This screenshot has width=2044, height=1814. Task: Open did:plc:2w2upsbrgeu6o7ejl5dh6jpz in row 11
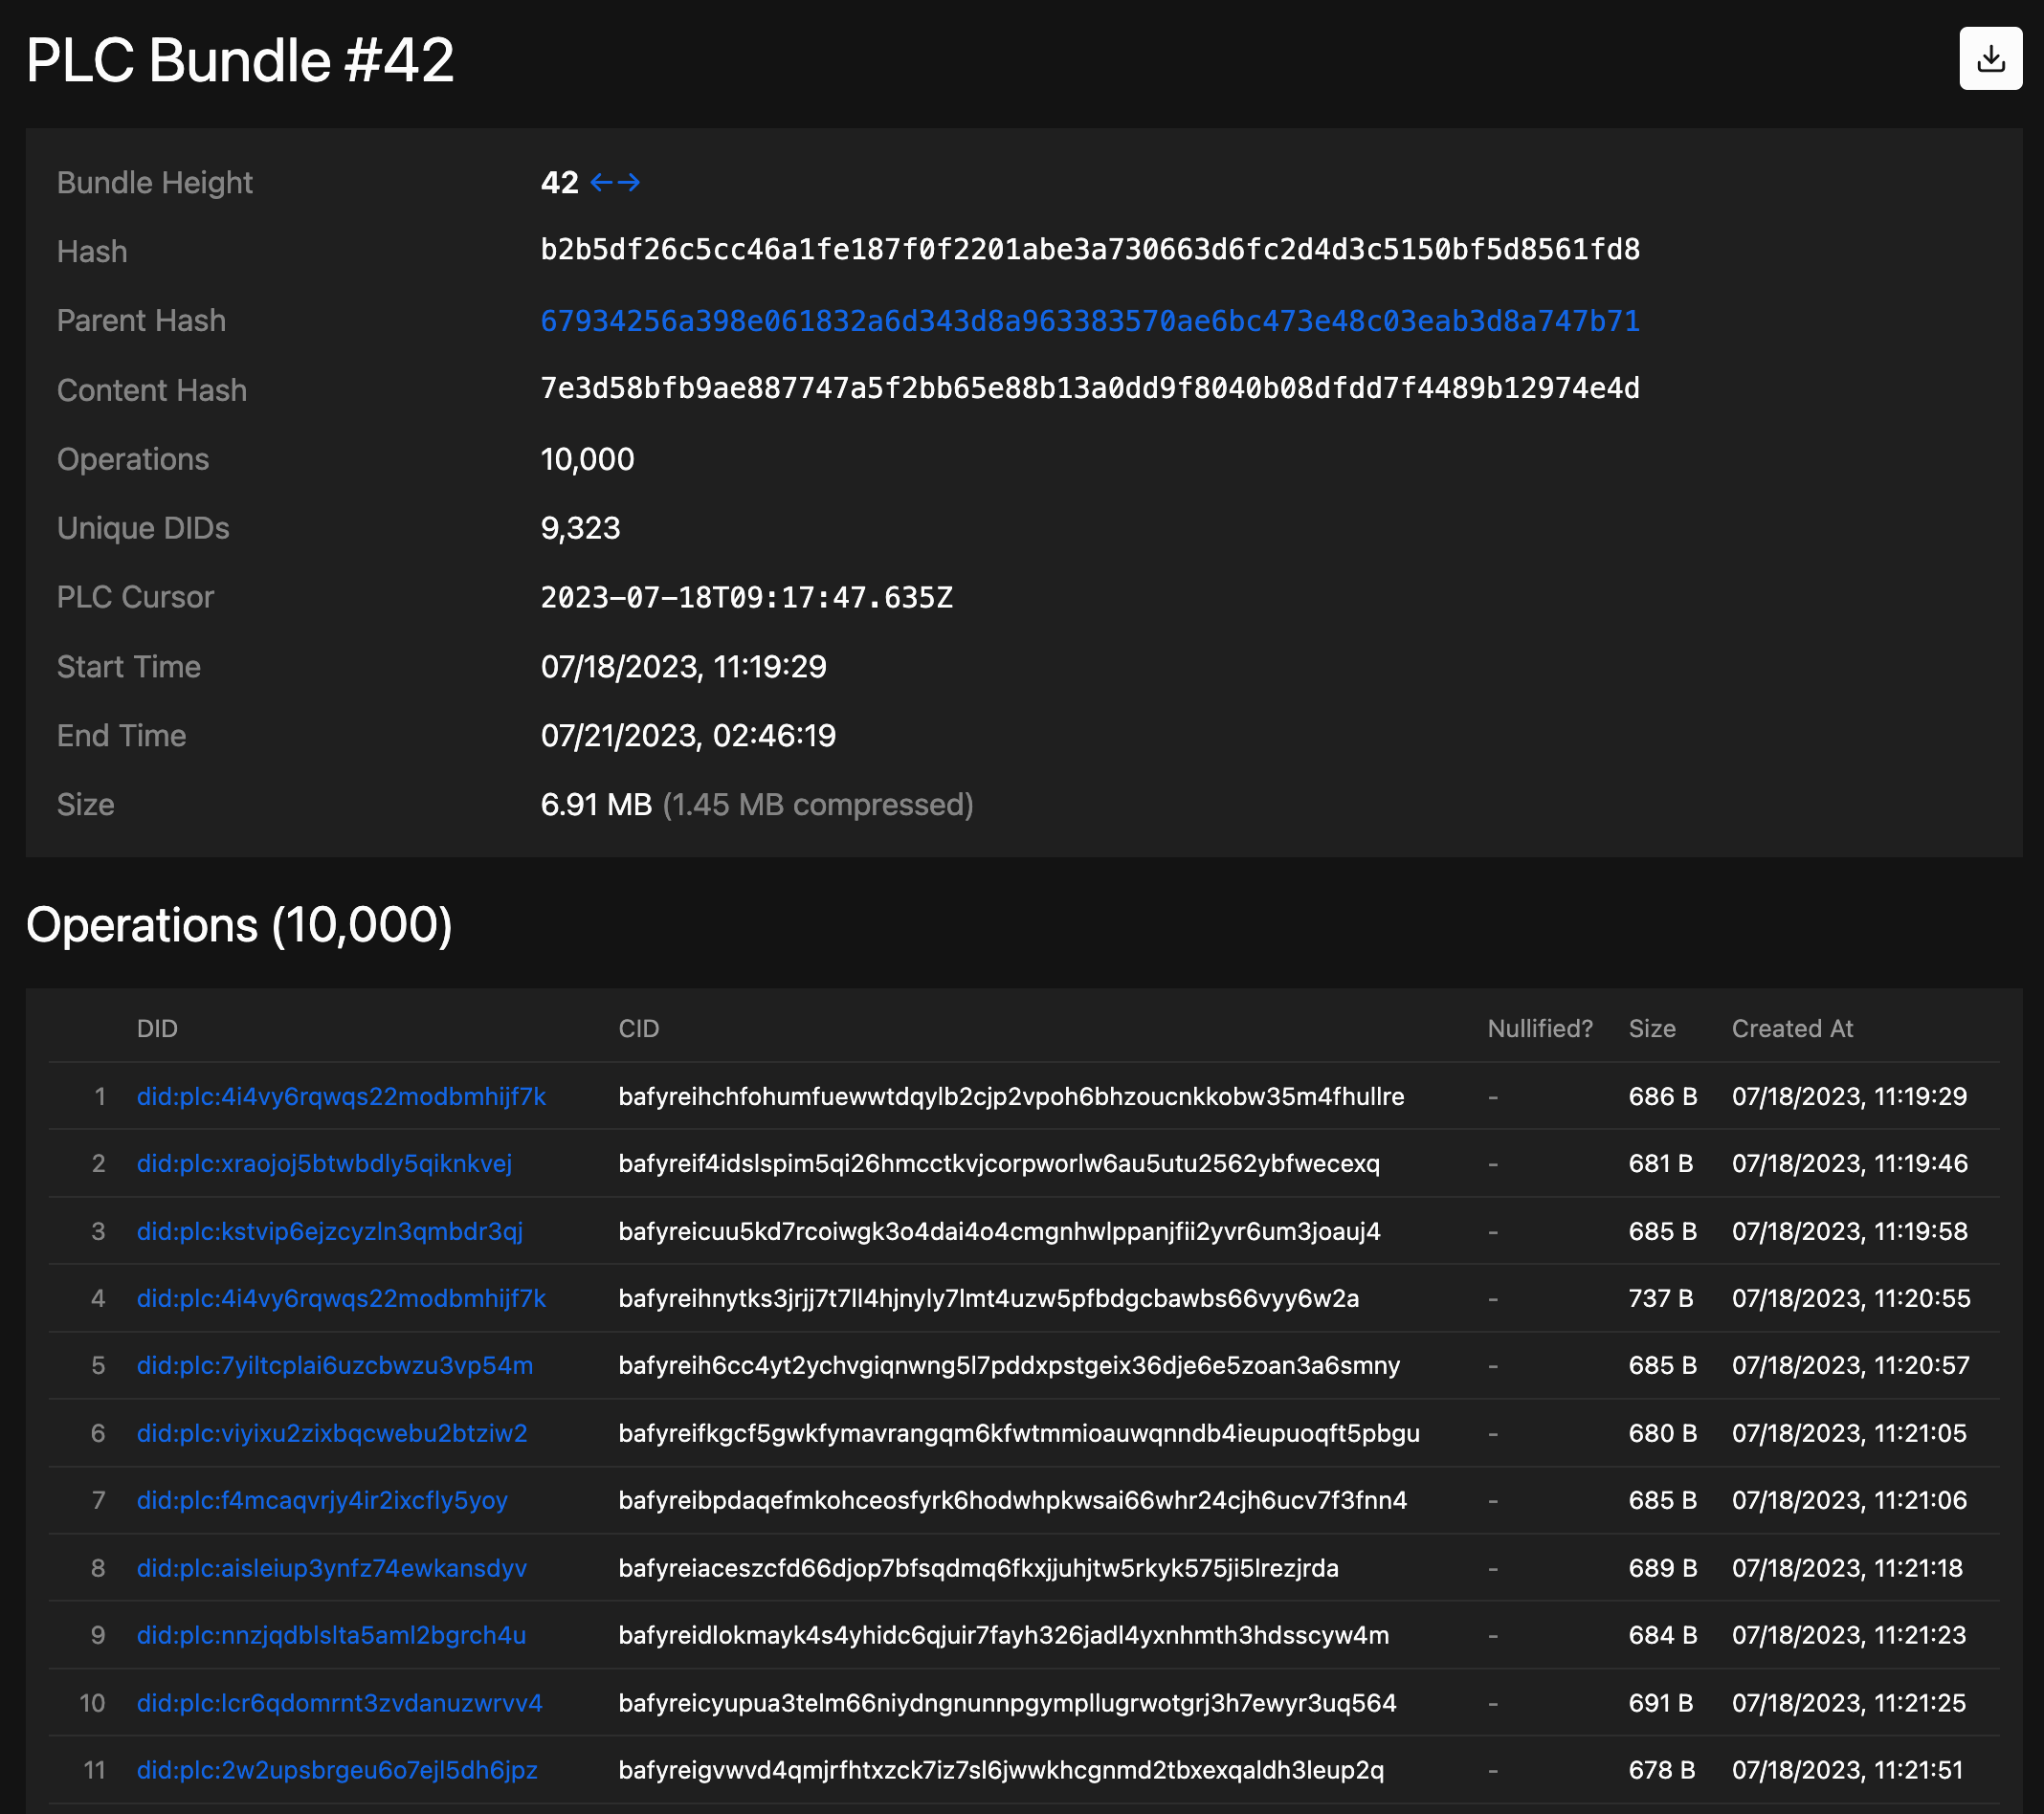(x=337, y=1770)
